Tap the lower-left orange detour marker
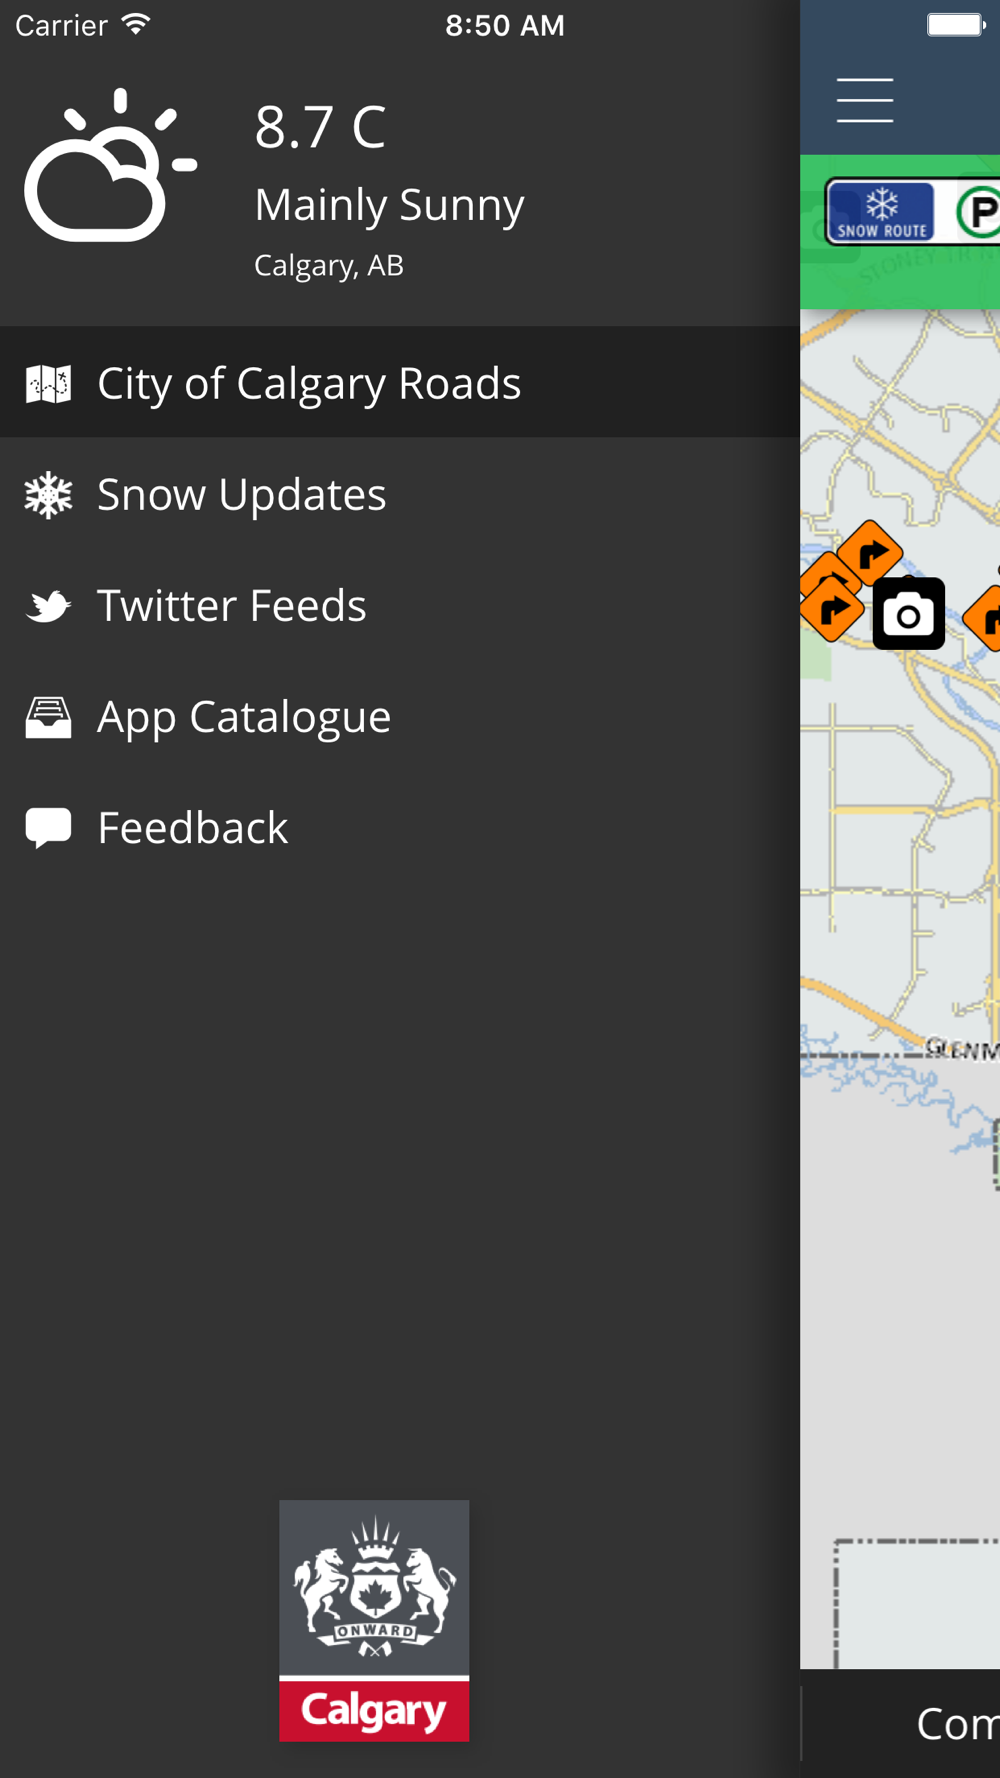 [x=832, y=608]
